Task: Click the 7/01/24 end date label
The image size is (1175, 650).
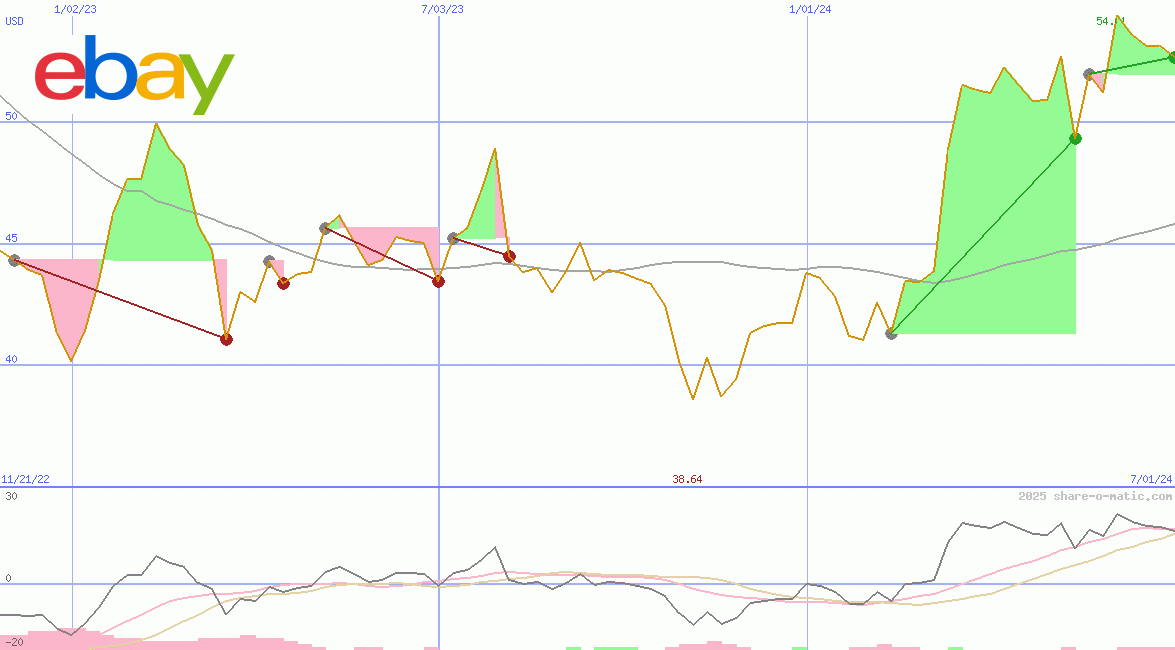Action: point(1150,479)
